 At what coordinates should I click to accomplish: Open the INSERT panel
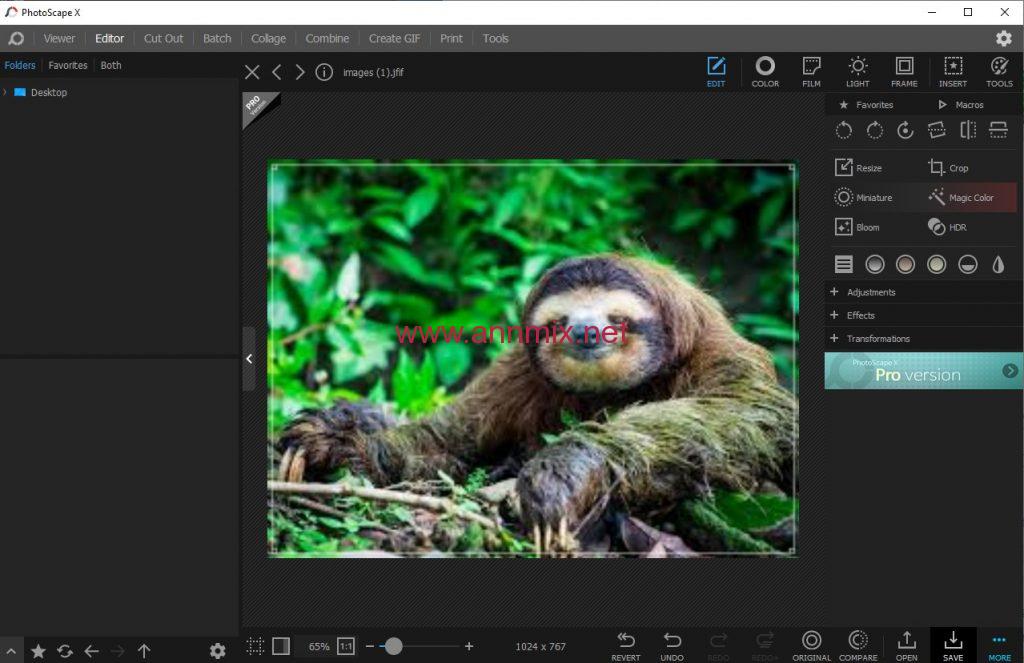point(953,71)
